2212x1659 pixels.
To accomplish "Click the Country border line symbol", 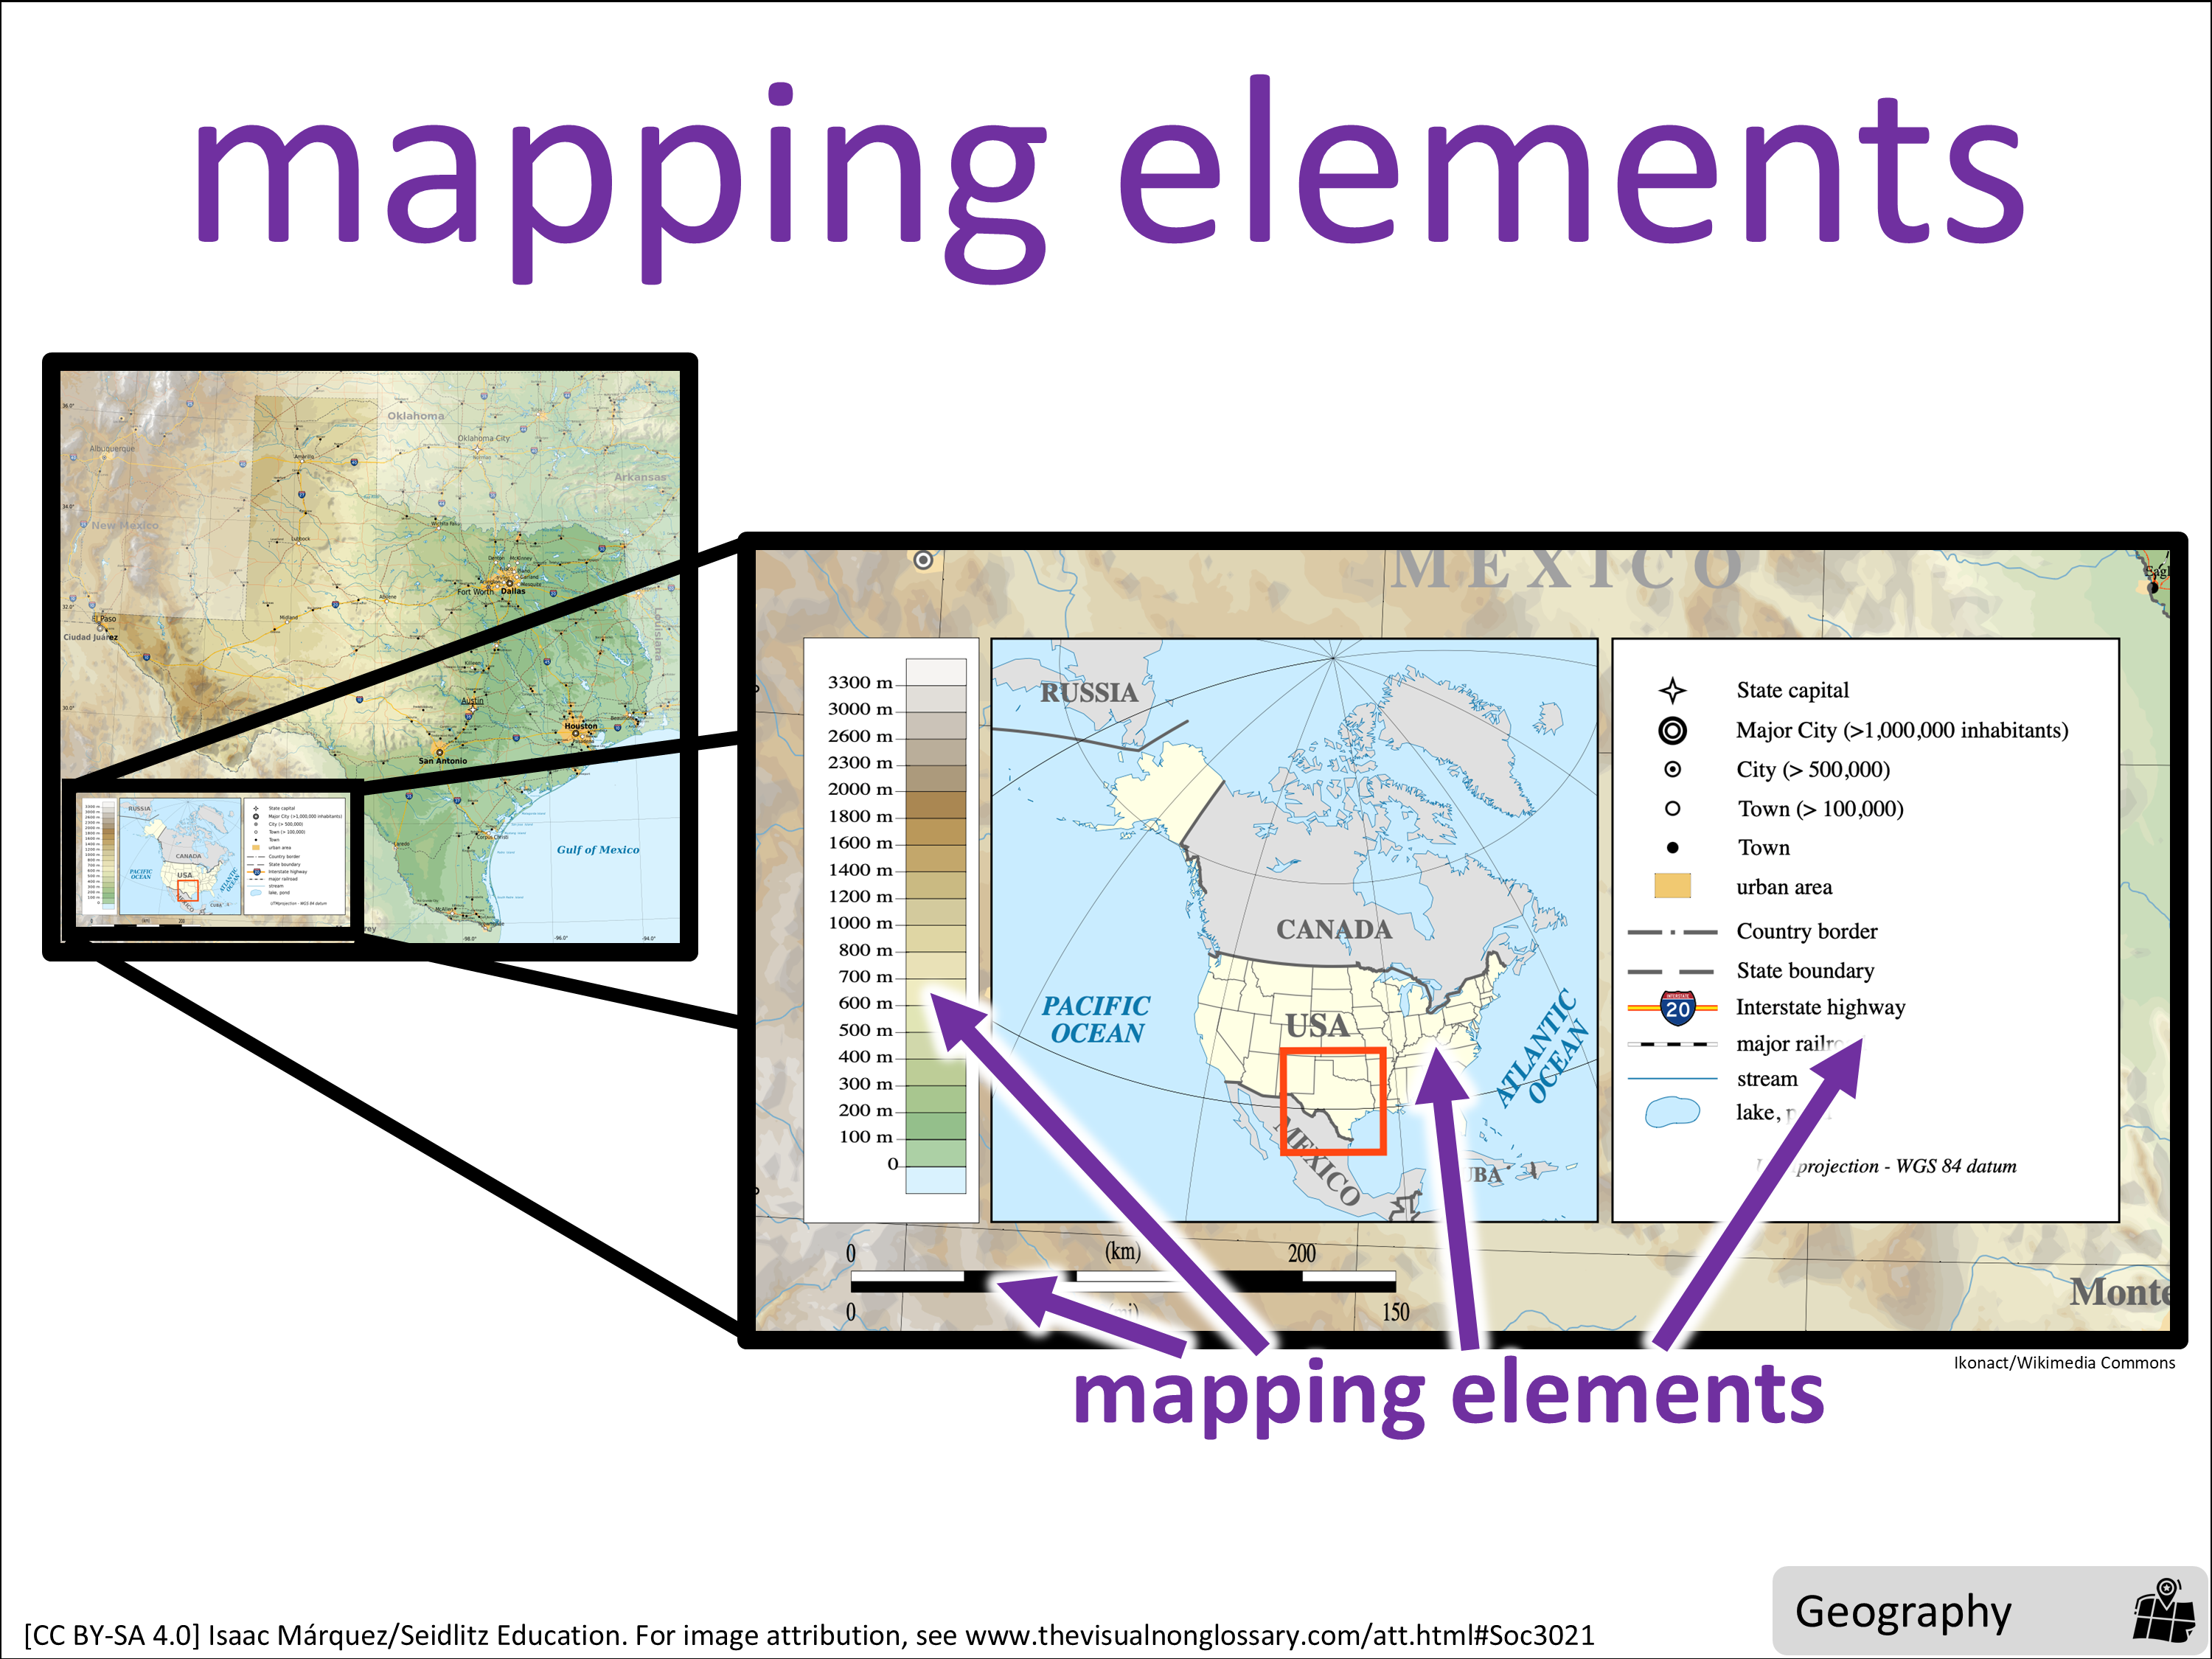I will pos(1672,932).
